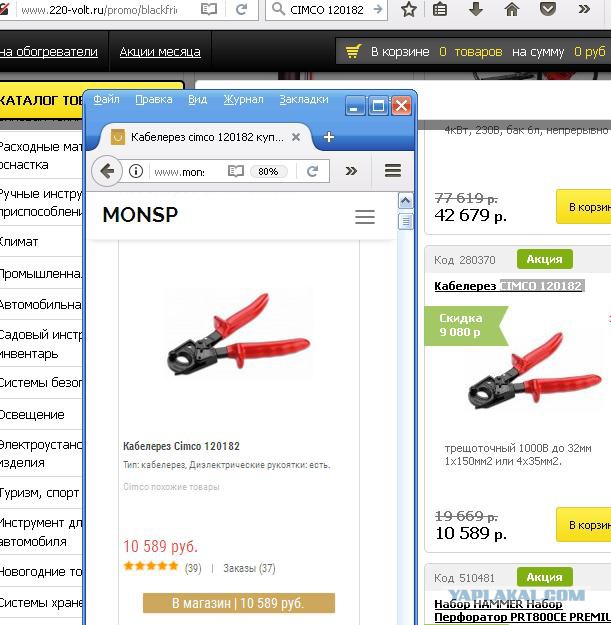Add the 10 589 р. cable cutter to cart

point(584,525)
